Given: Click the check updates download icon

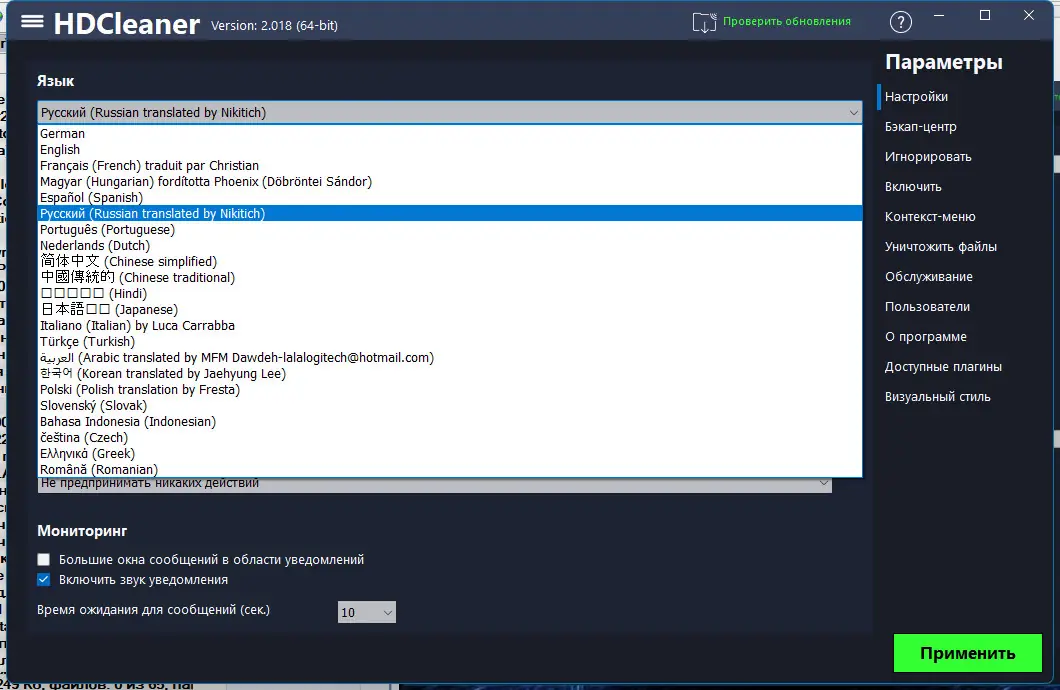Looking at the screenshot, I should (704, 22).
